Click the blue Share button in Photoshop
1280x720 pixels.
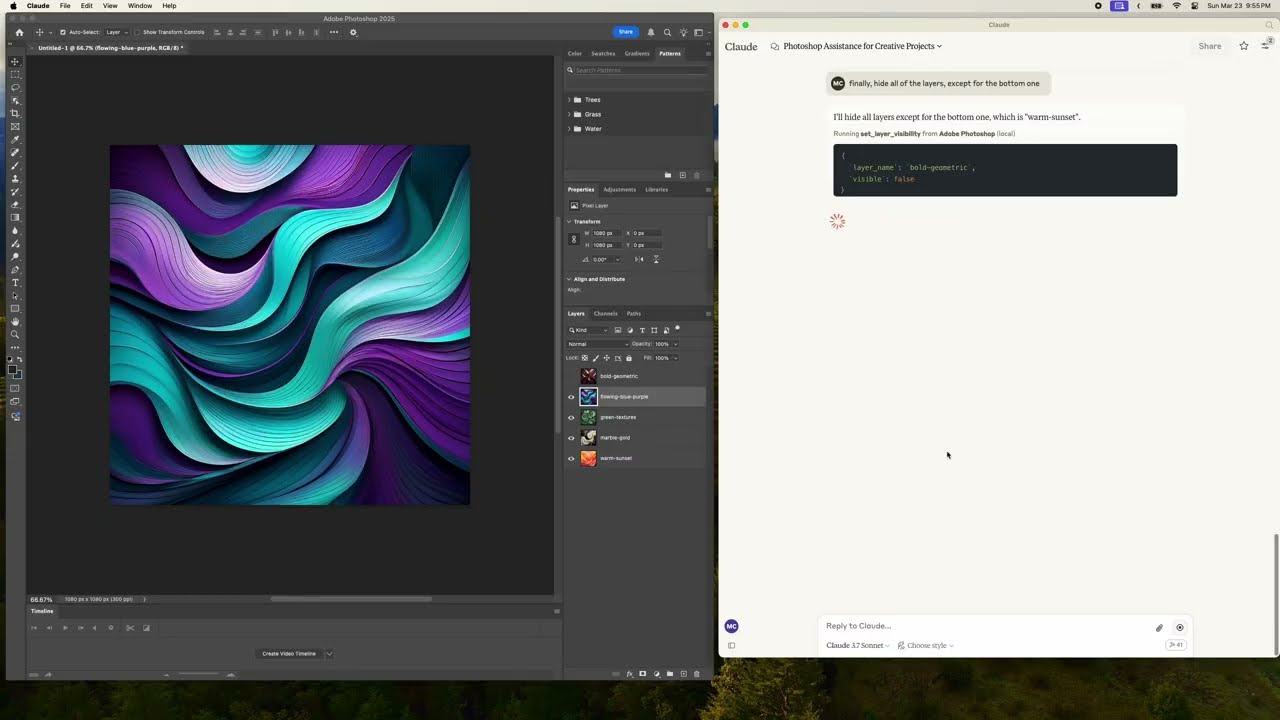625,32
